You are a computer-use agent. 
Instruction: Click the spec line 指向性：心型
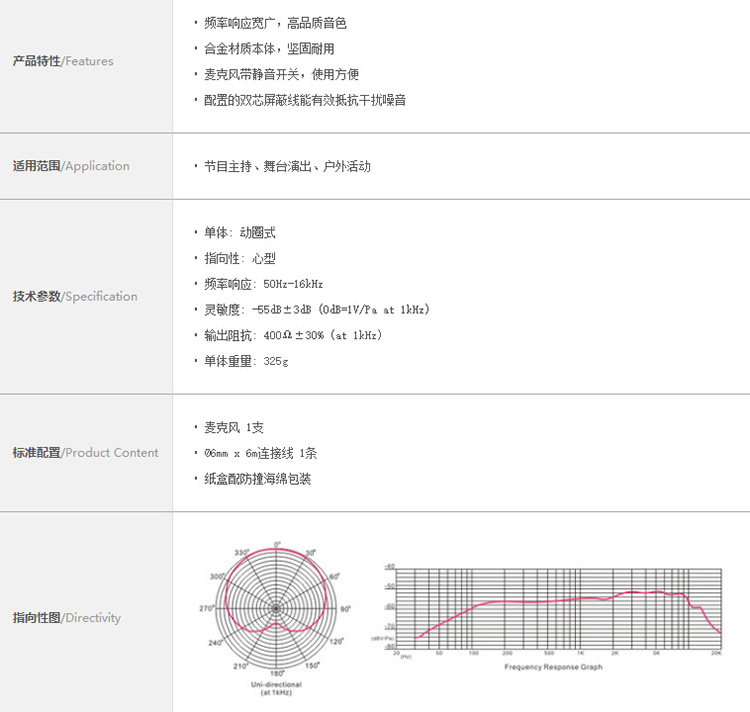point(240,258)
